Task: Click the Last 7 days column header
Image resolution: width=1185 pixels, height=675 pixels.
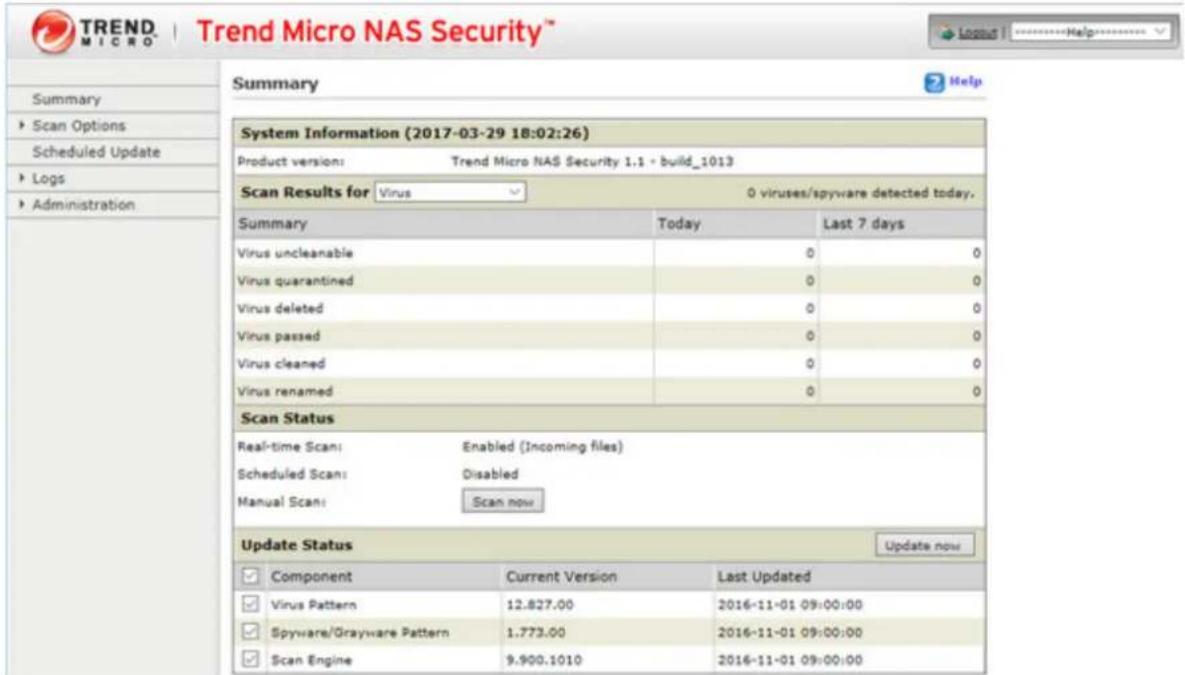Action: 863,224
